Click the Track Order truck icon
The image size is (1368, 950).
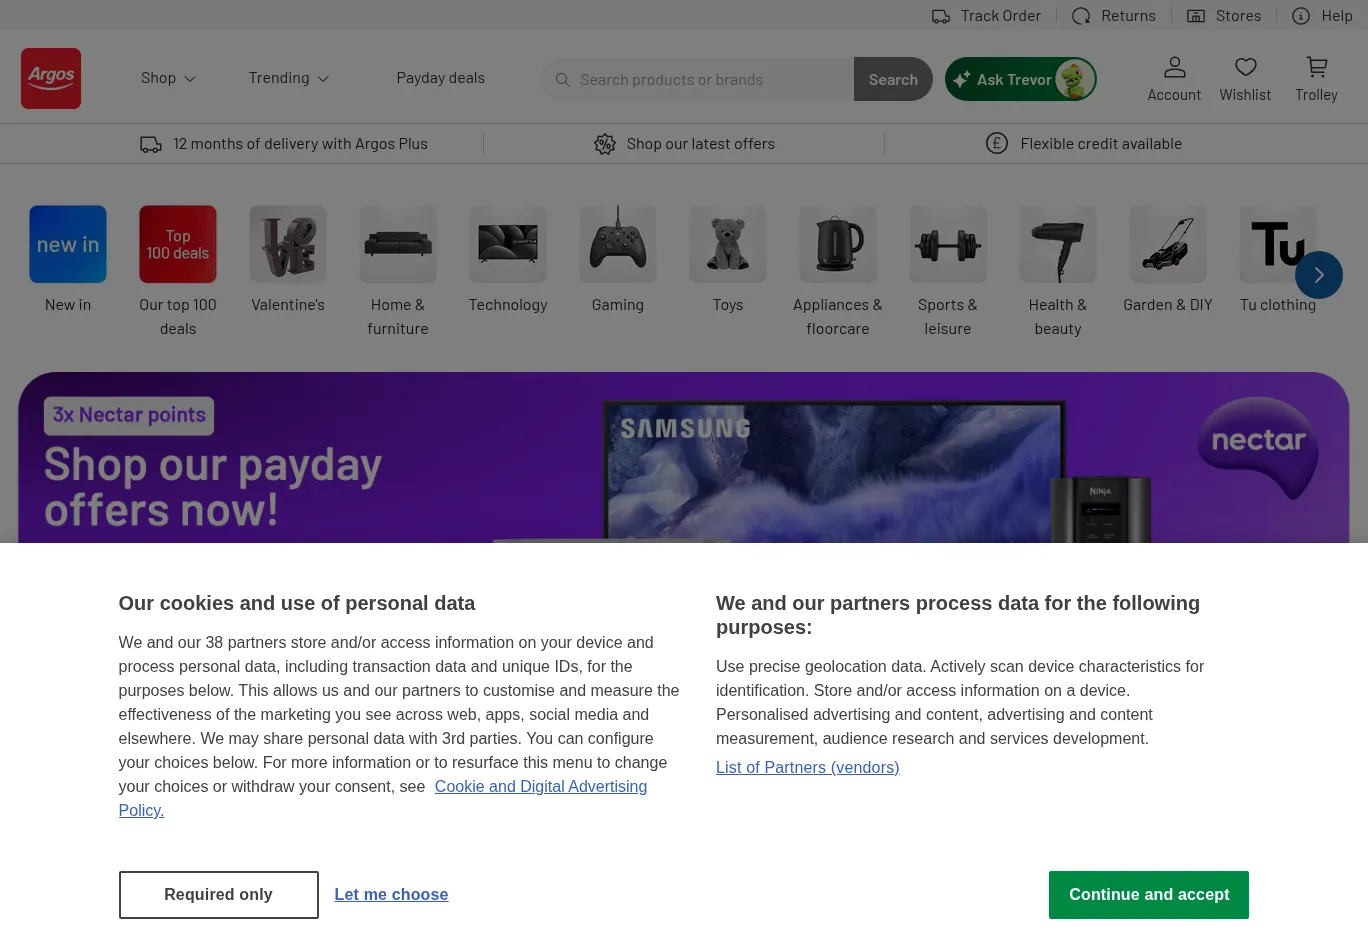tap(940, 16)
